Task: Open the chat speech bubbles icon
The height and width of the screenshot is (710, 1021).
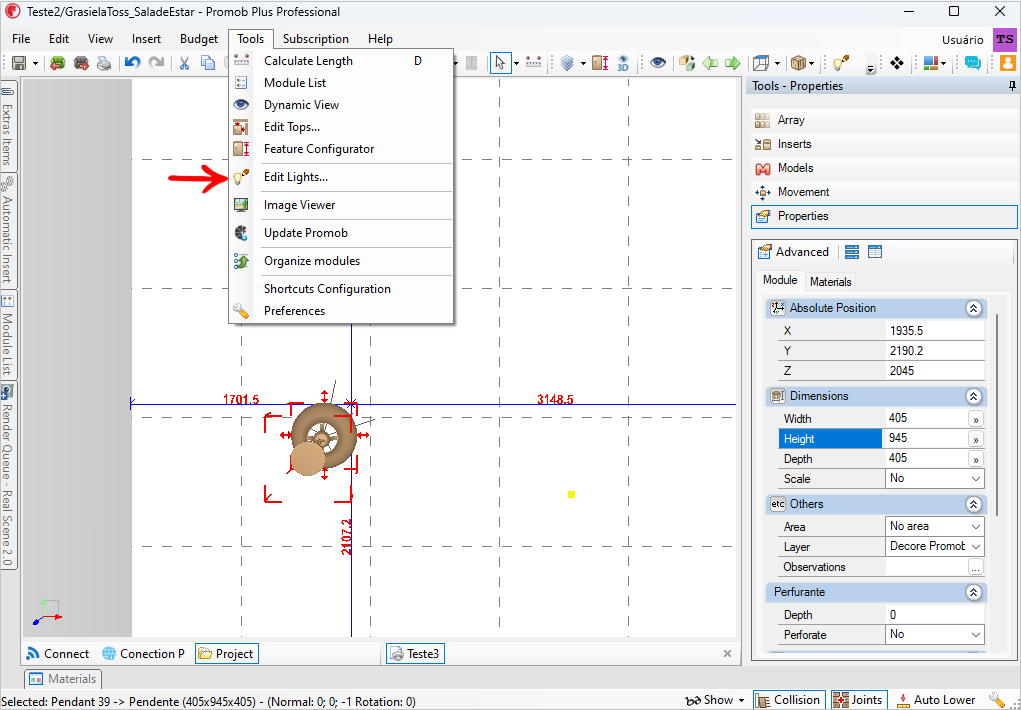Action: [x=973, y=63]
